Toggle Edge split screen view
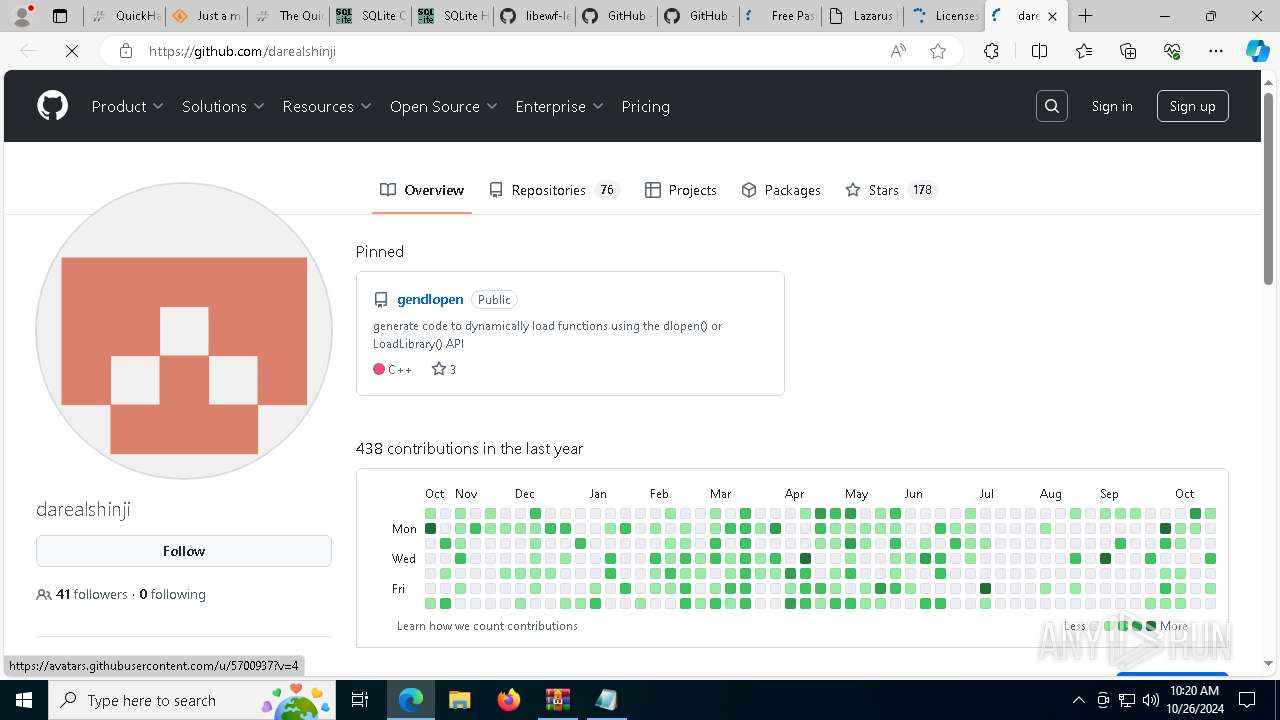This screenshot has height=720, width=1280. [x=1039, y=51]
